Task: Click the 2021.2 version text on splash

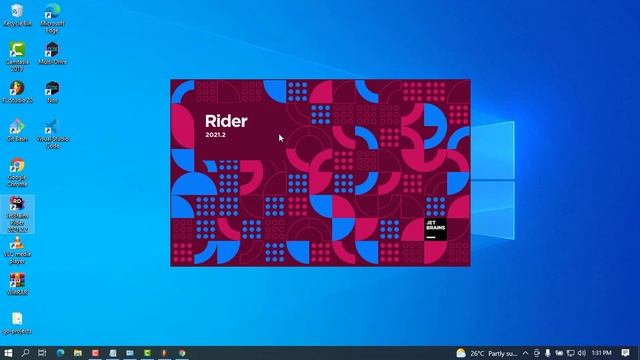Action: (216, 135)
